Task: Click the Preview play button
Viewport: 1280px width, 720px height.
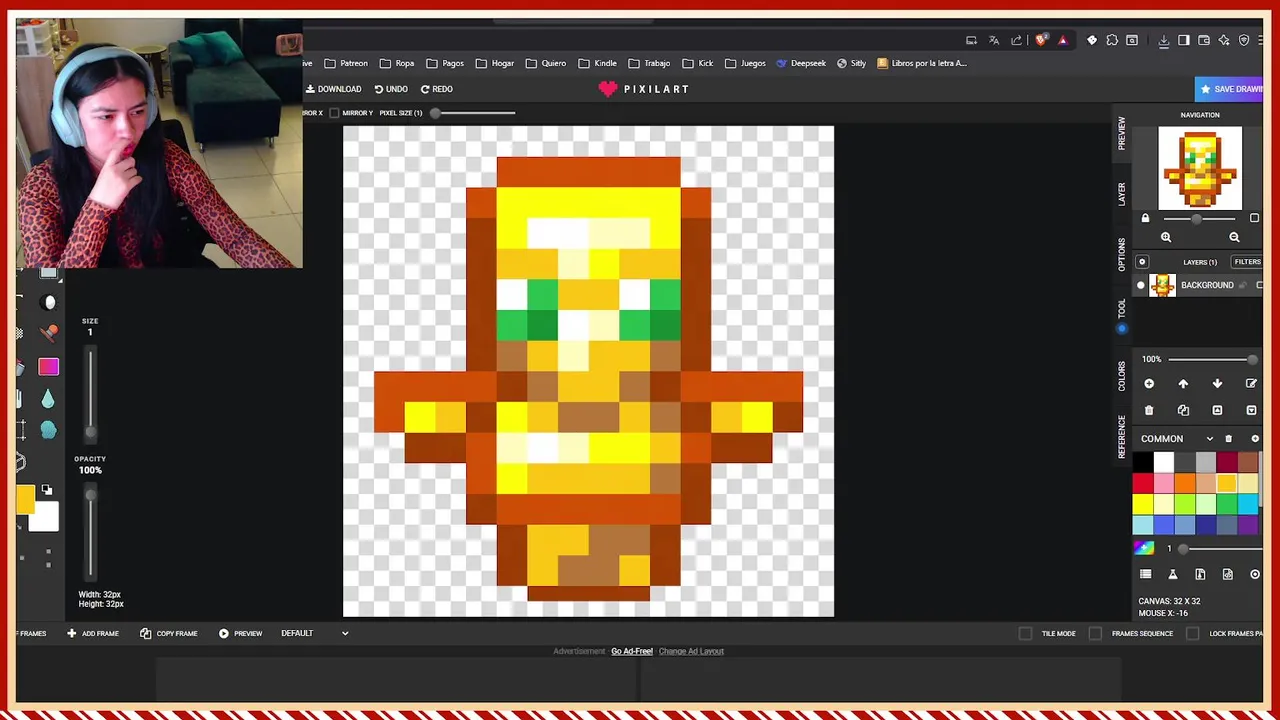Action: (240, 633)
